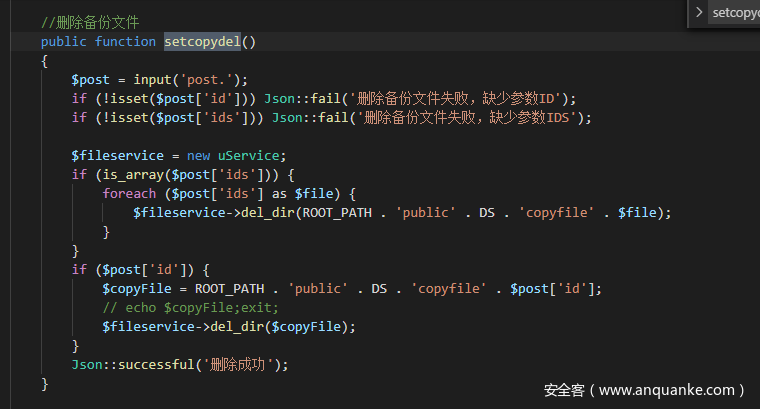This screenshot has height=409, width=760.
Task: Click the 'function' keyword in the method declaration
Action: click(x=125, y=41)
